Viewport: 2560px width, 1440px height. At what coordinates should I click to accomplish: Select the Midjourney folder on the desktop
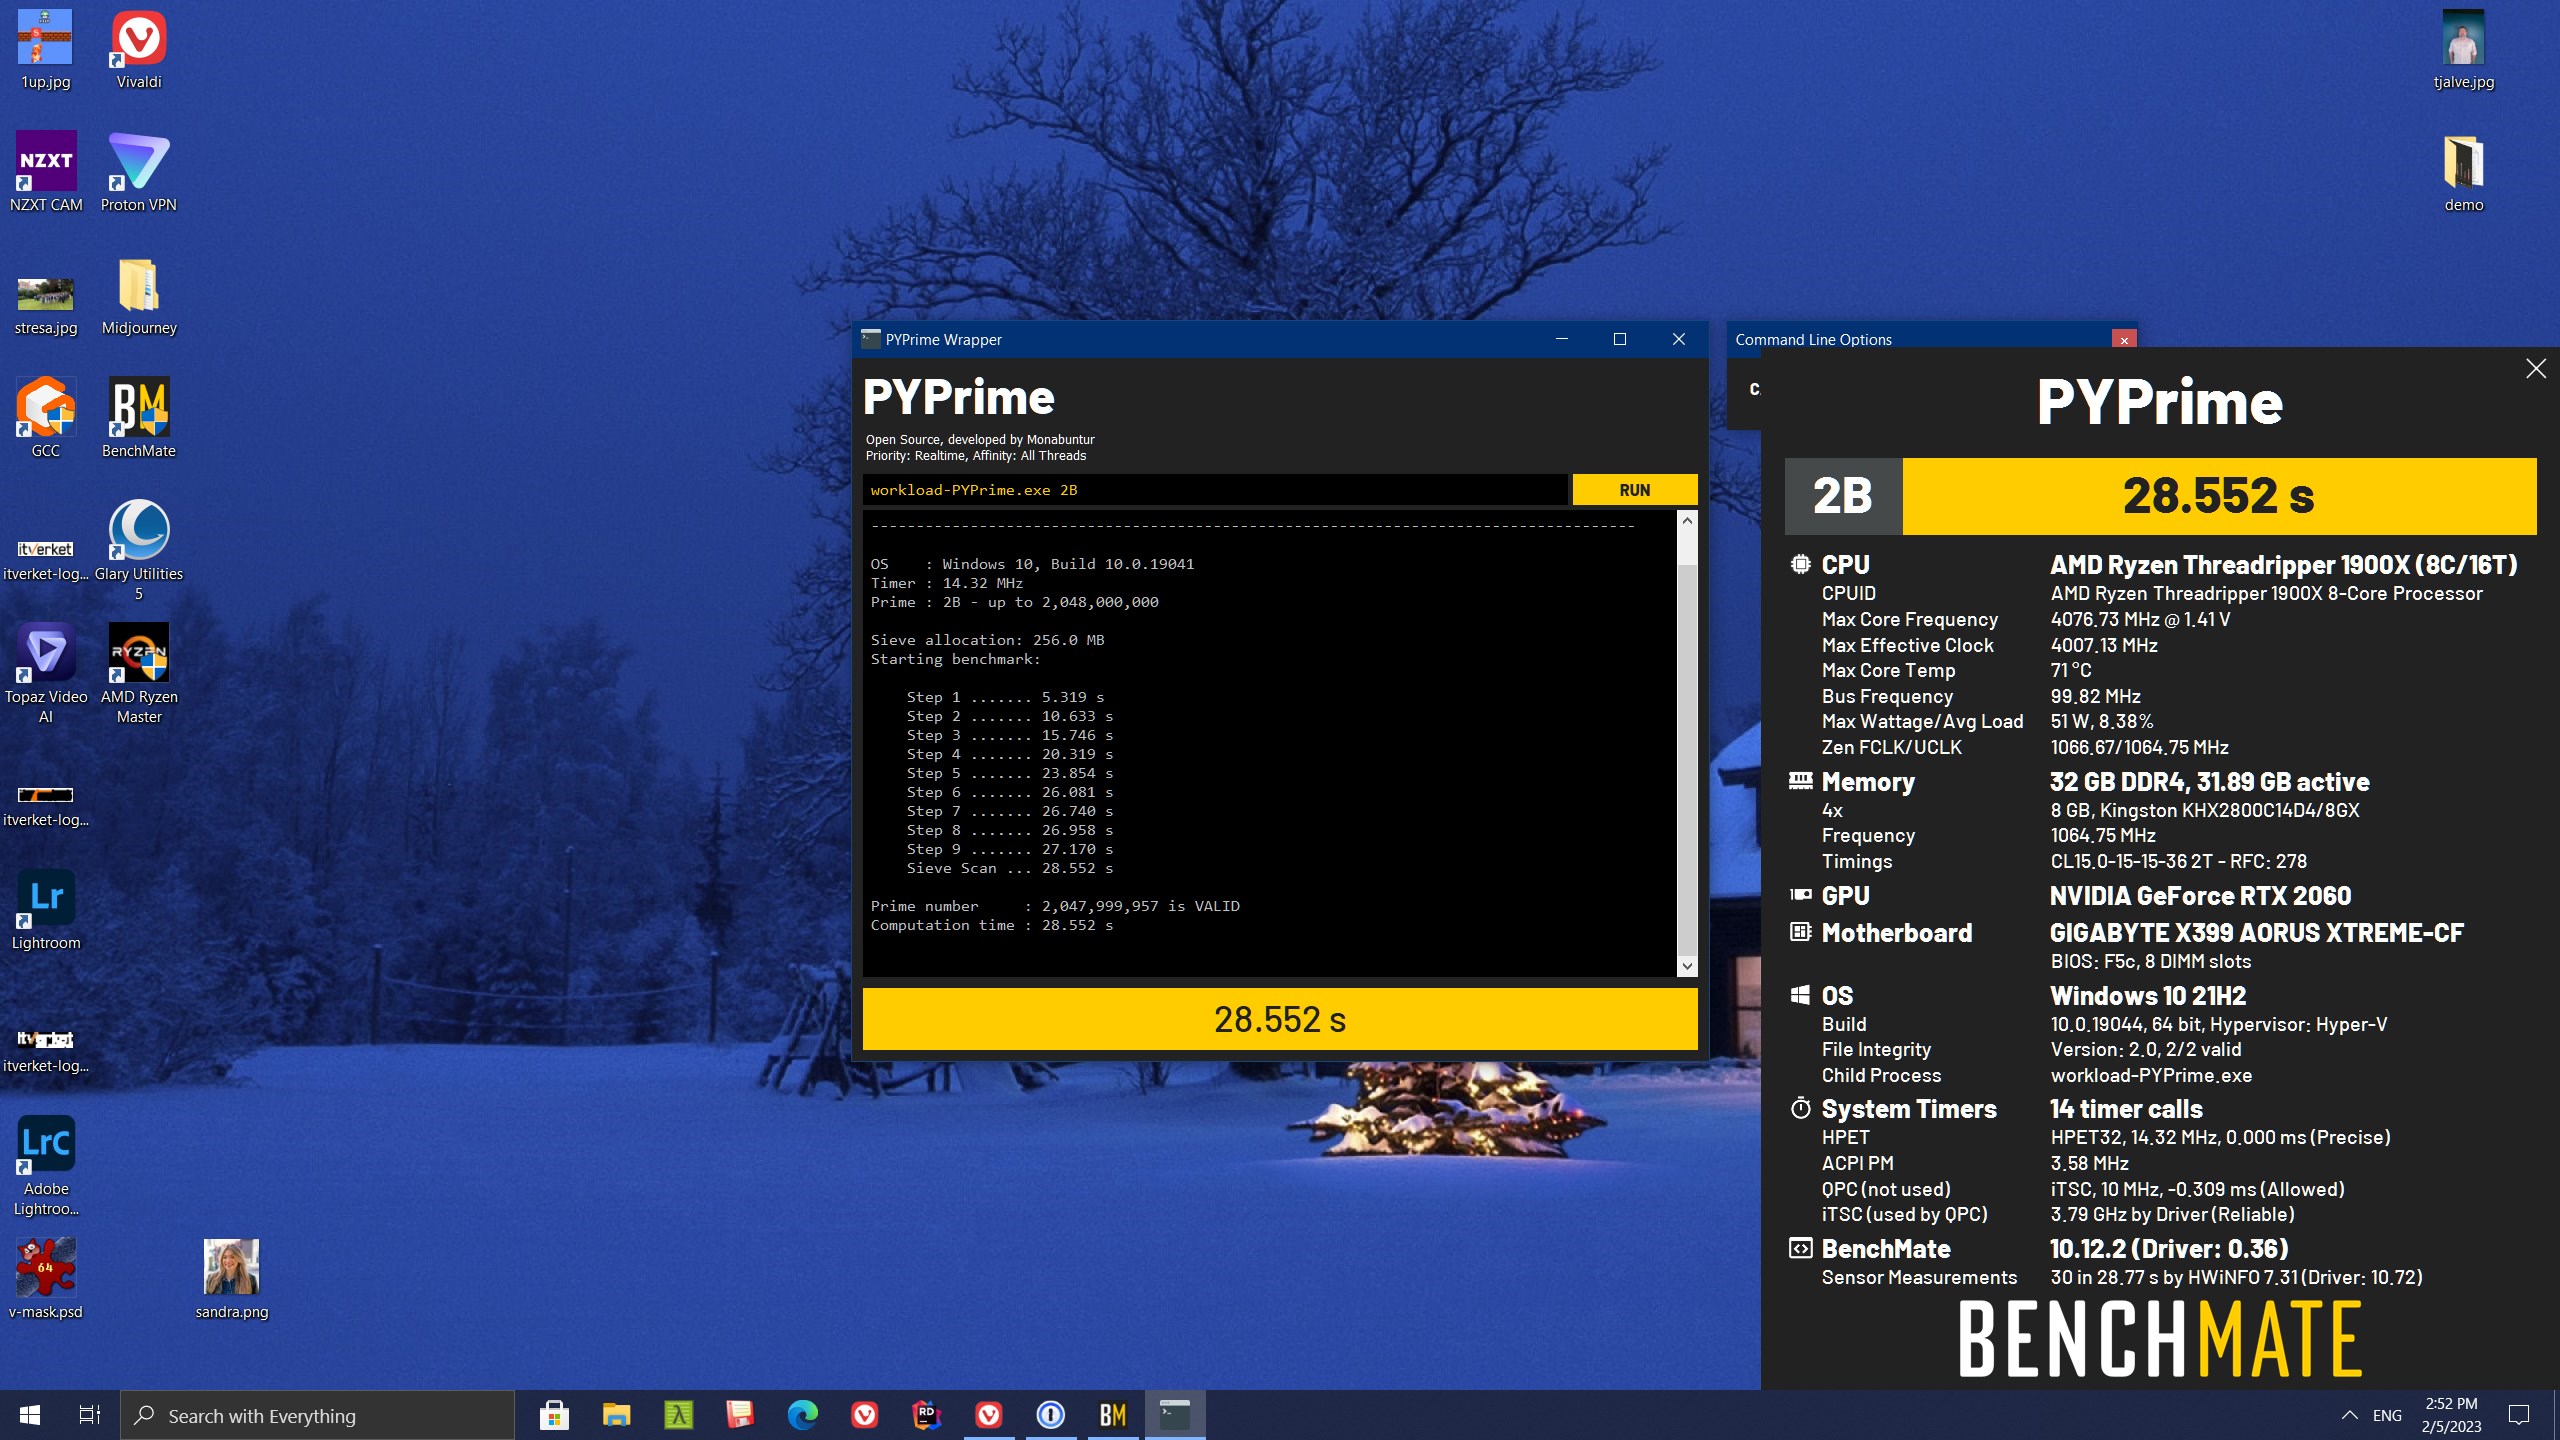click(x=139, y=296)
